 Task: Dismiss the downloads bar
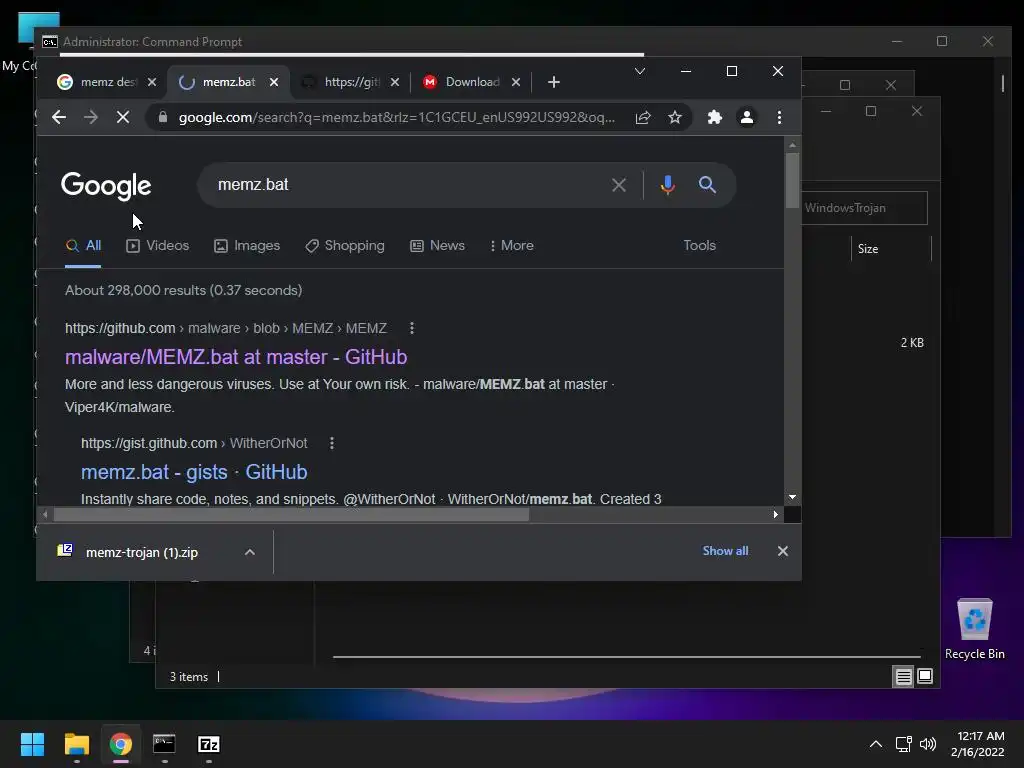click(x=782, y=551)
